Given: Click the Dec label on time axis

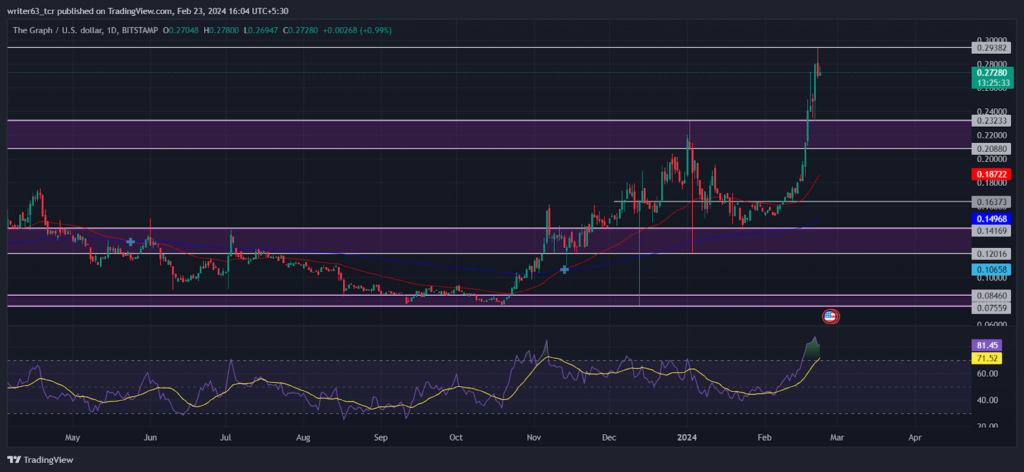Looking at the screenshot, I should coord(609,437).
